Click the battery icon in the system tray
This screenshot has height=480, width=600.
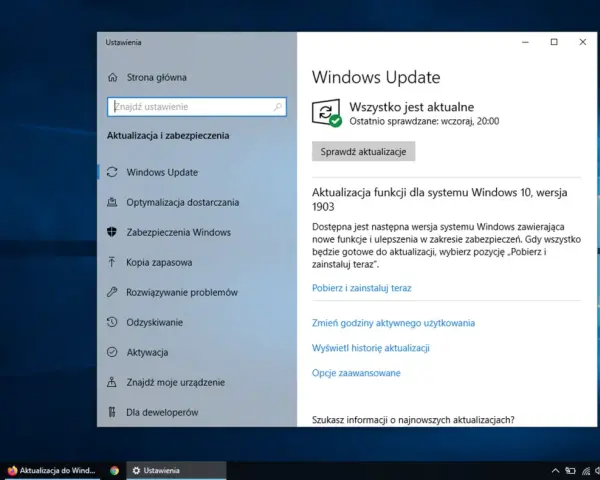tap(571, 471)
